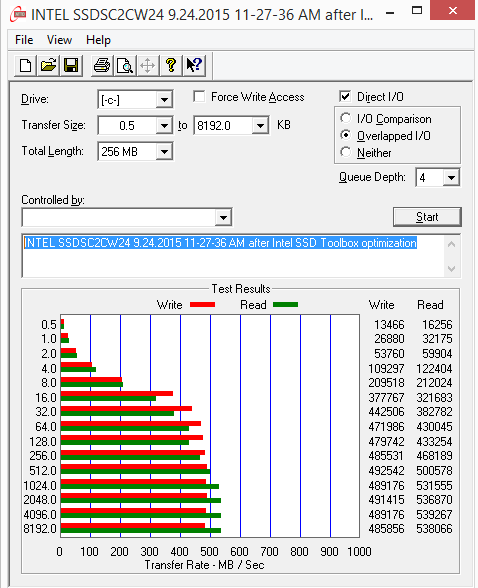Click the Start button
This screenshot has width=478, height=588.
(x=427, y=217)
